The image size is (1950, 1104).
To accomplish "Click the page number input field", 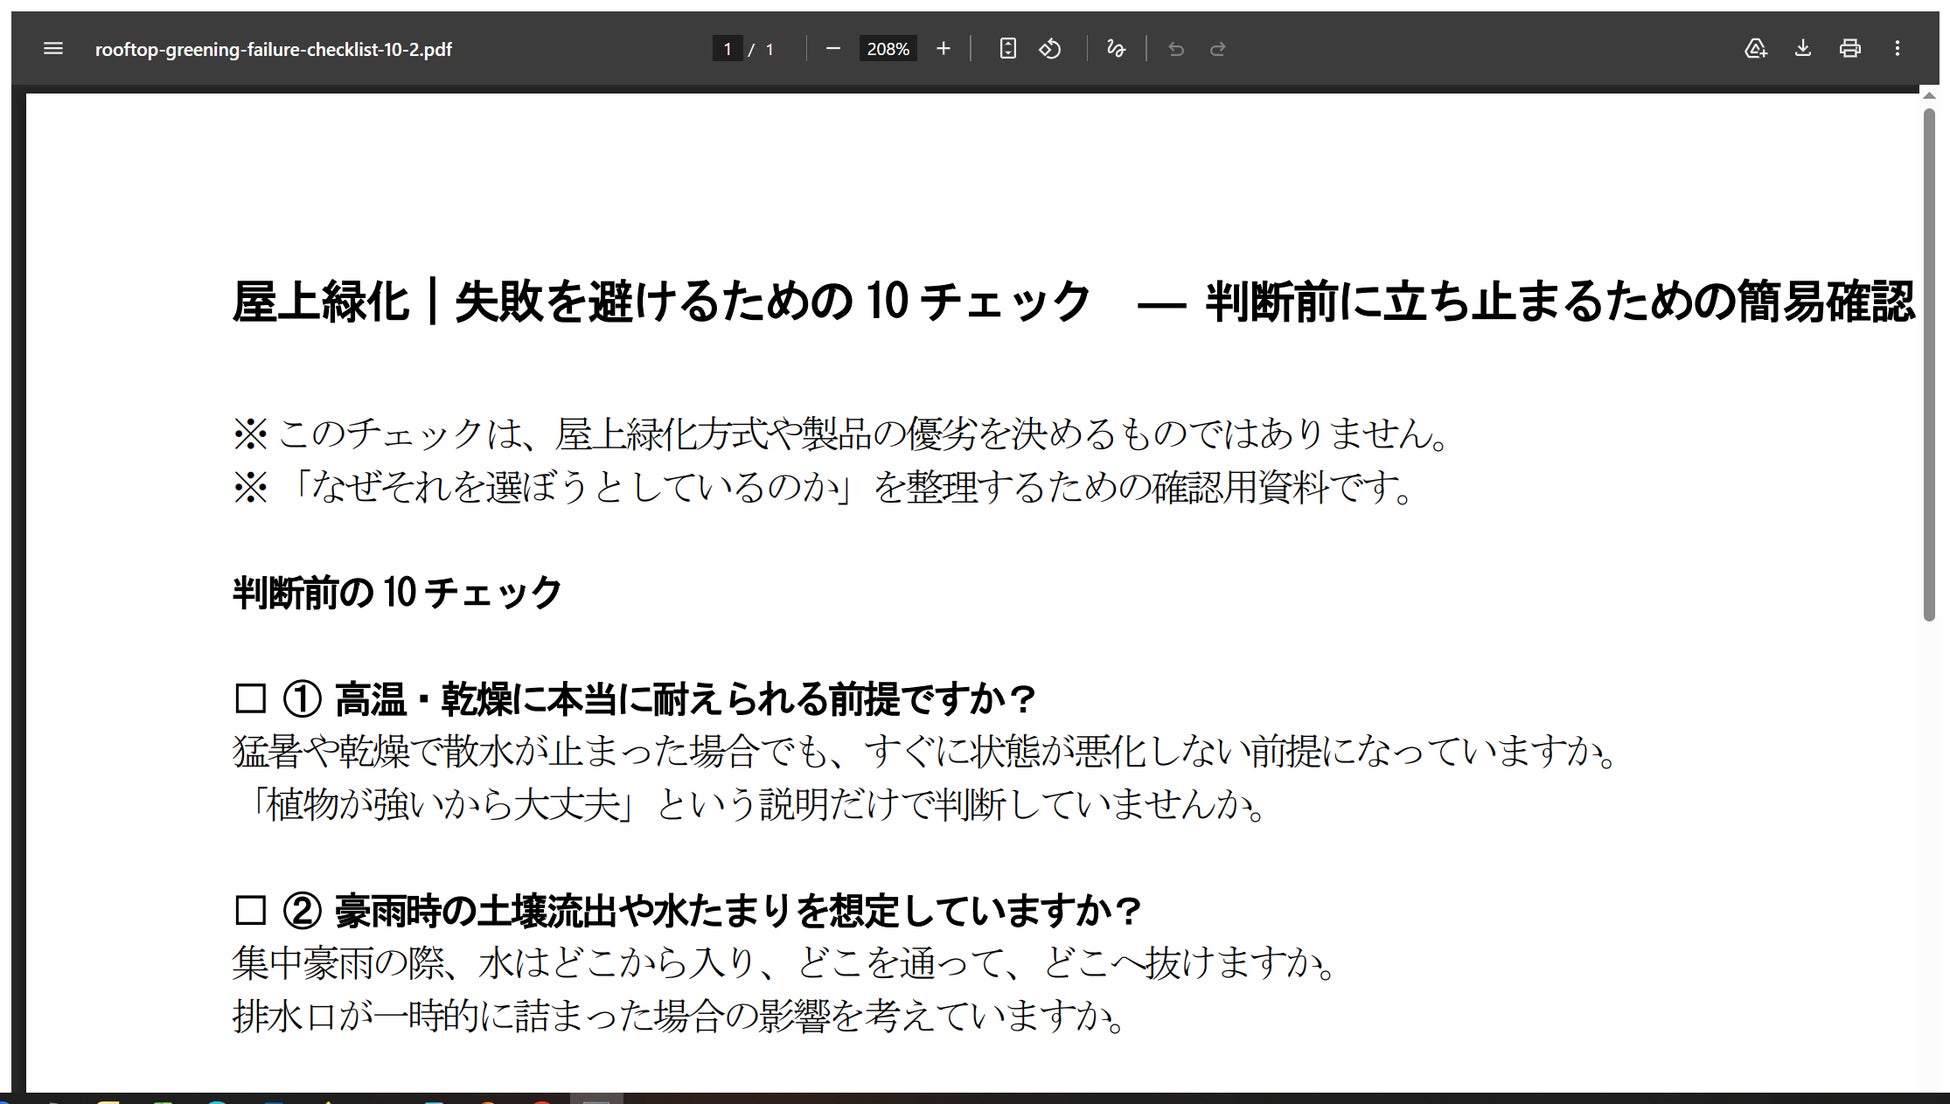I will pos(727,49).
